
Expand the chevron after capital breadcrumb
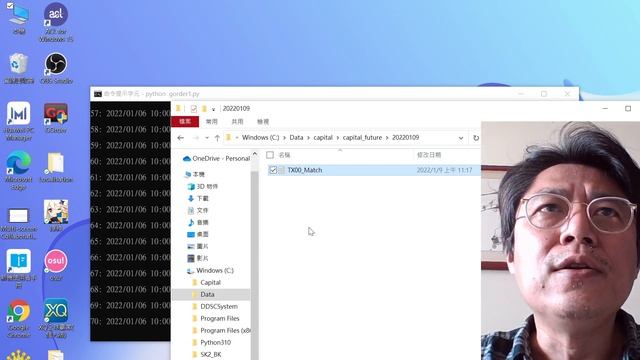[338, 138]
